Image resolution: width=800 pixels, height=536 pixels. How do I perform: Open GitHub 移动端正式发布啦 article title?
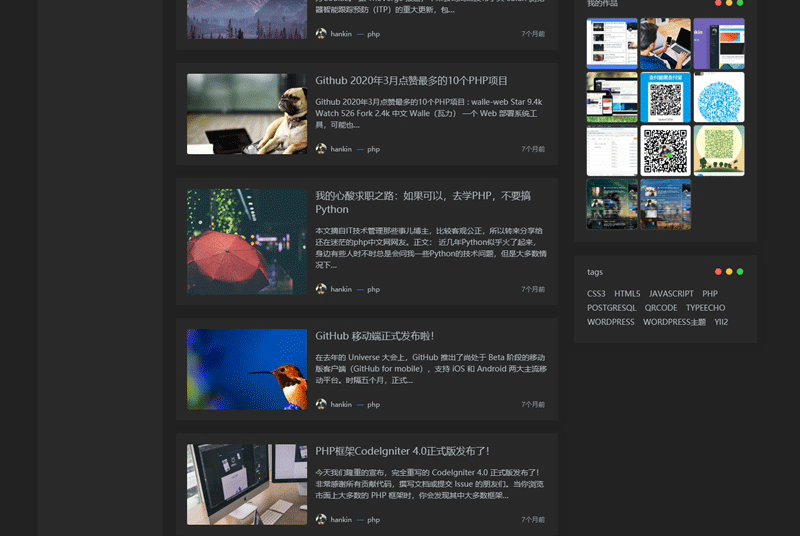[374, 336]
